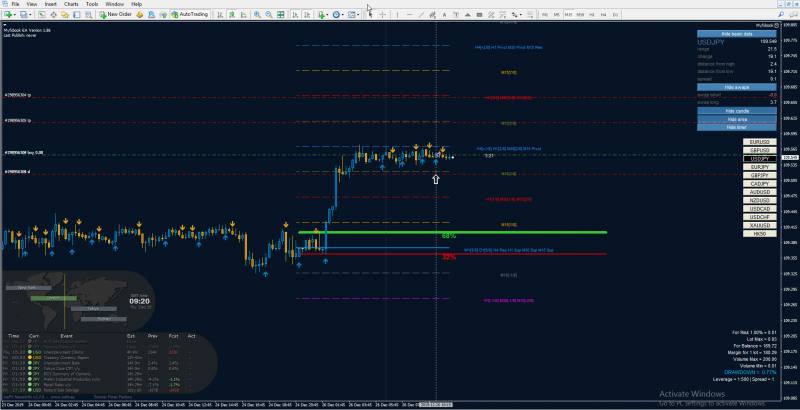Select the arrow cursor tool
The height and width of the screenshot is (410, 800).
click(x=370, y=15)
